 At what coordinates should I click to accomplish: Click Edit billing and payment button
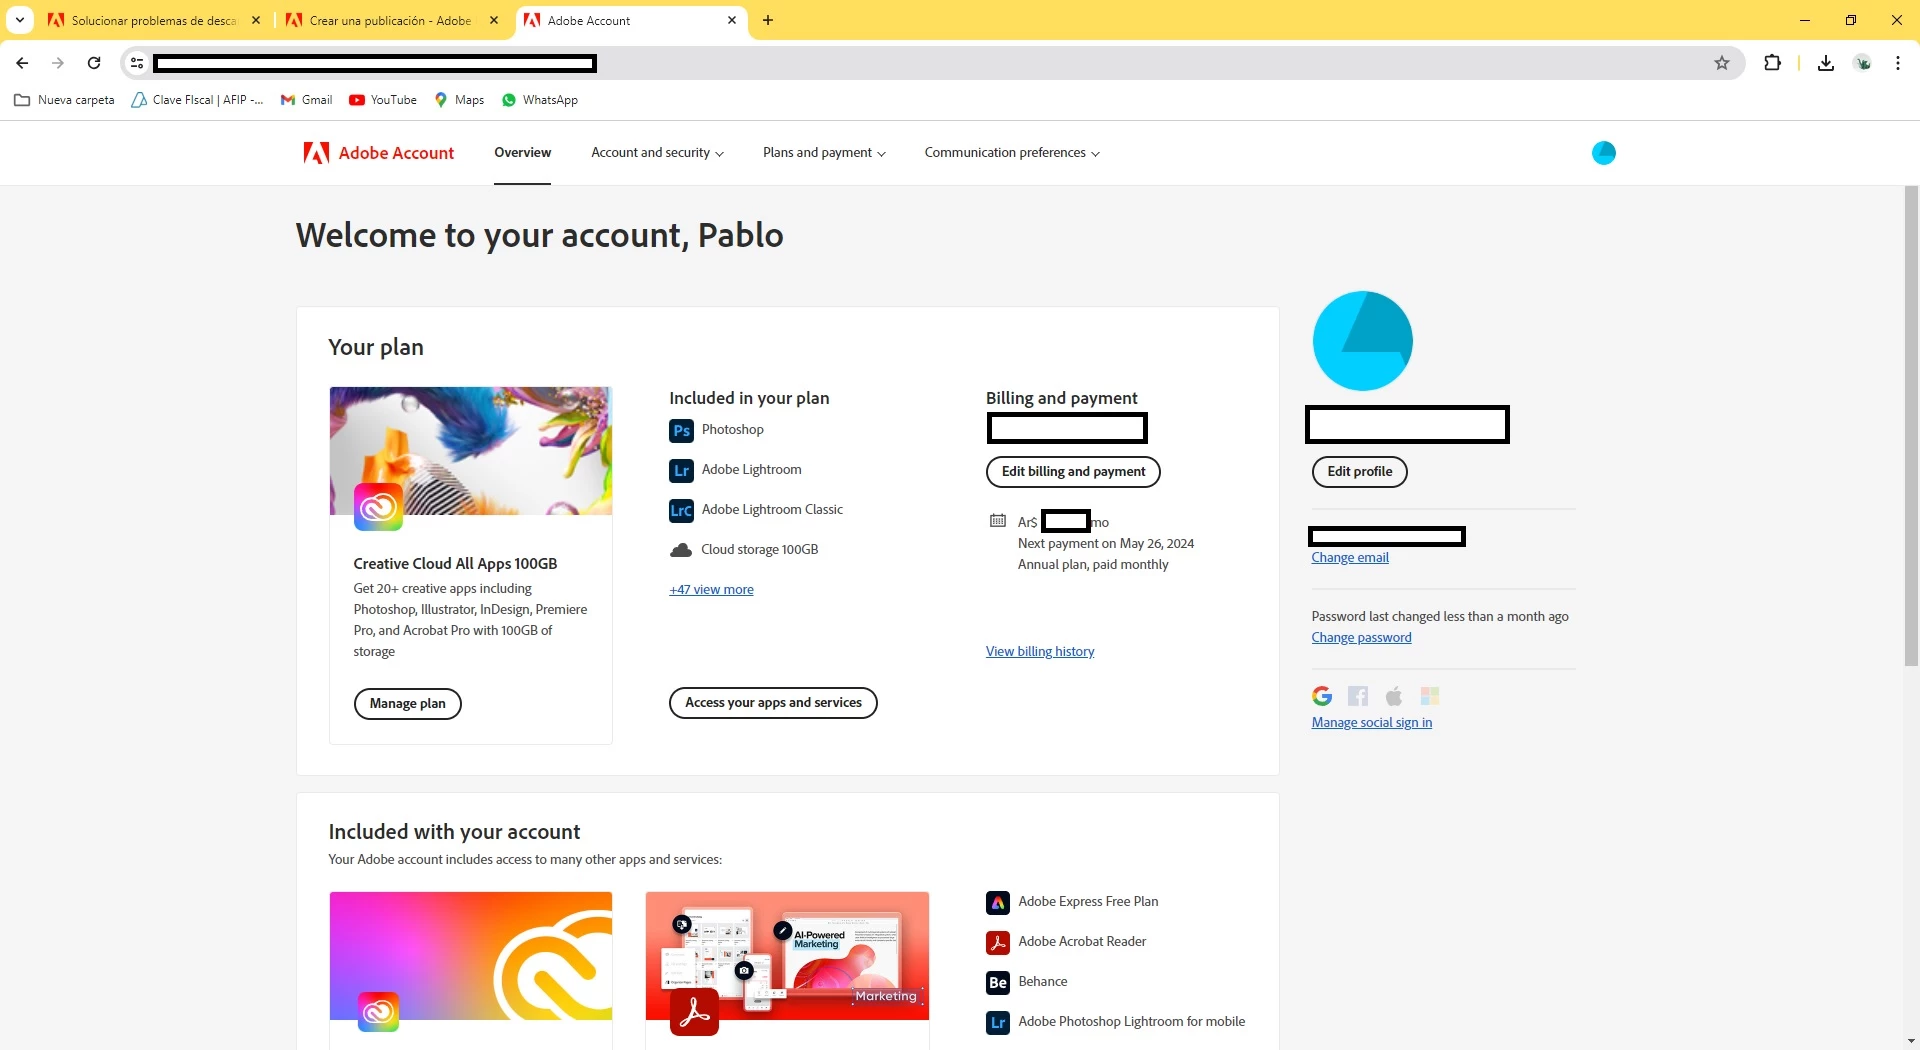click(1073, 472)
